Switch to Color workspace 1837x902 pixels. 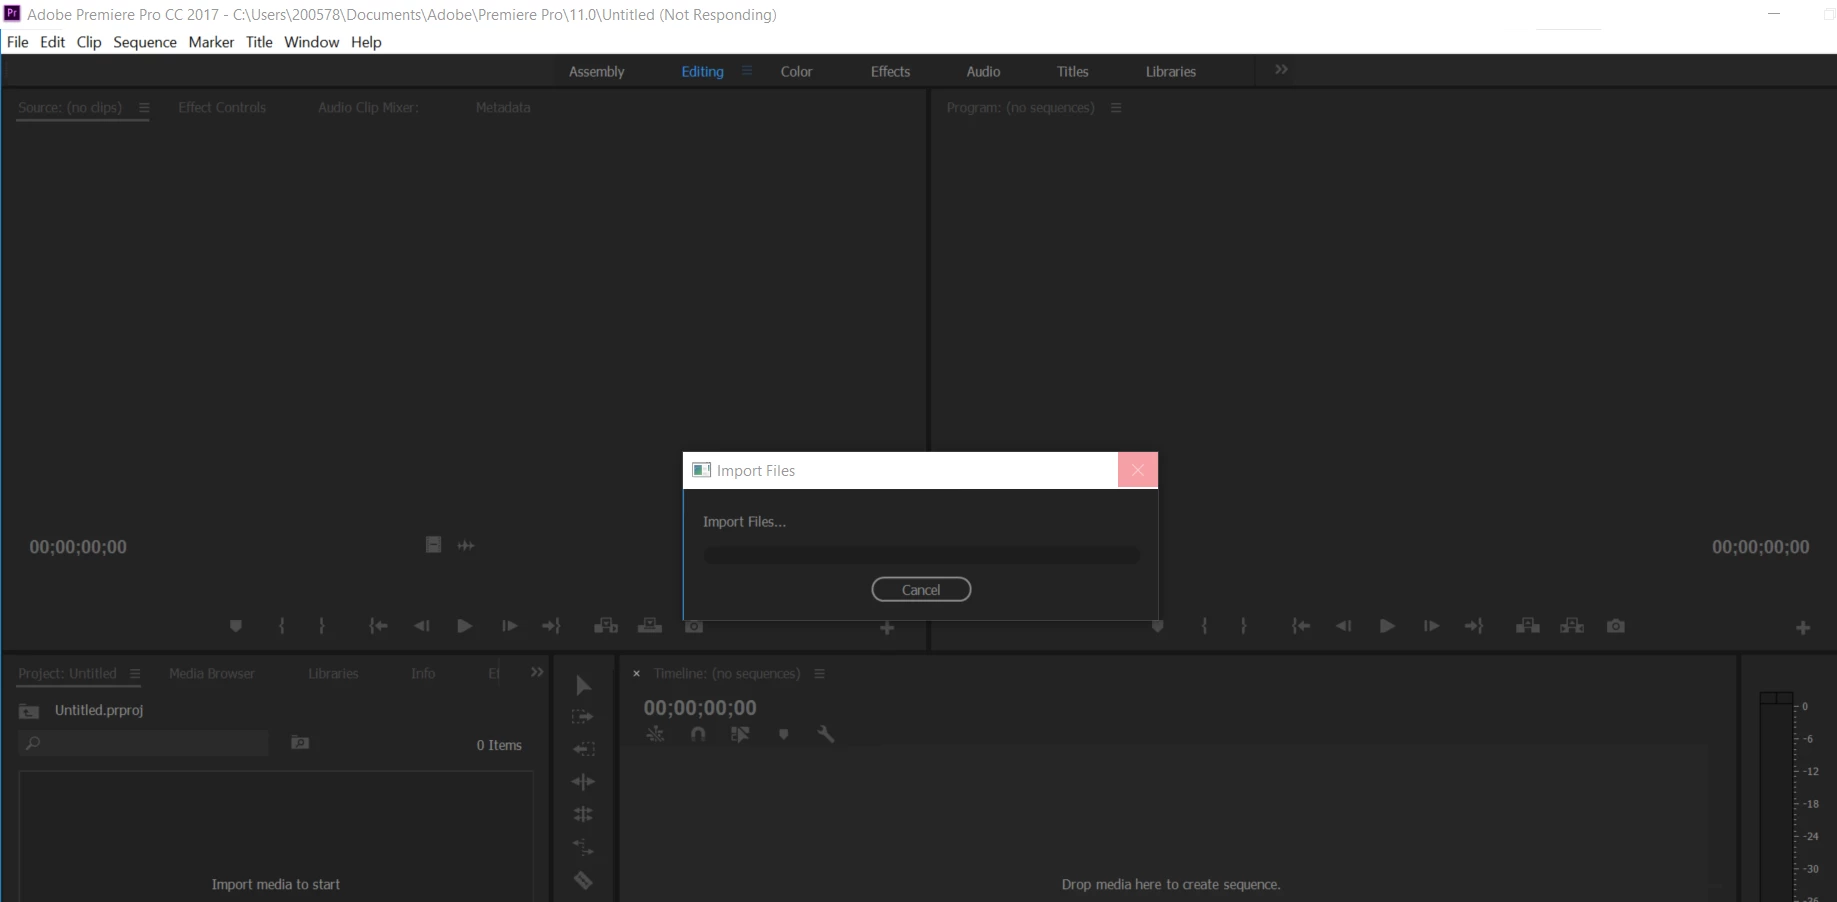(796, 72)
